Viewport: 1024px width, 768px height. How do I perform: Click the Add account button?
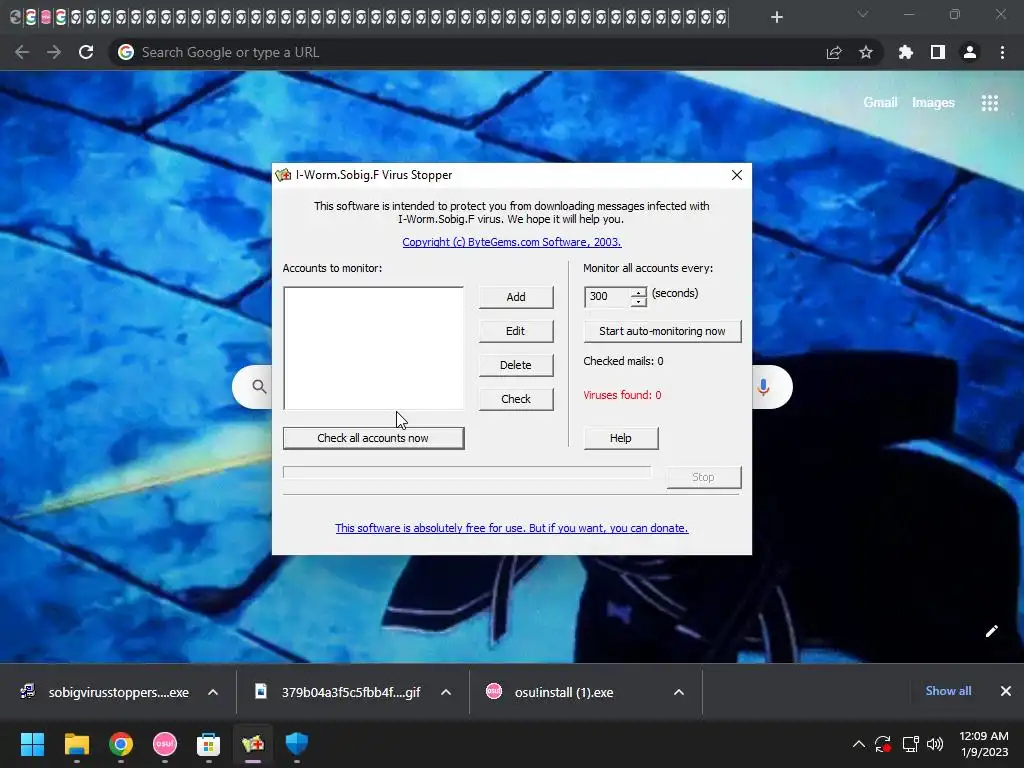(516, 297)
